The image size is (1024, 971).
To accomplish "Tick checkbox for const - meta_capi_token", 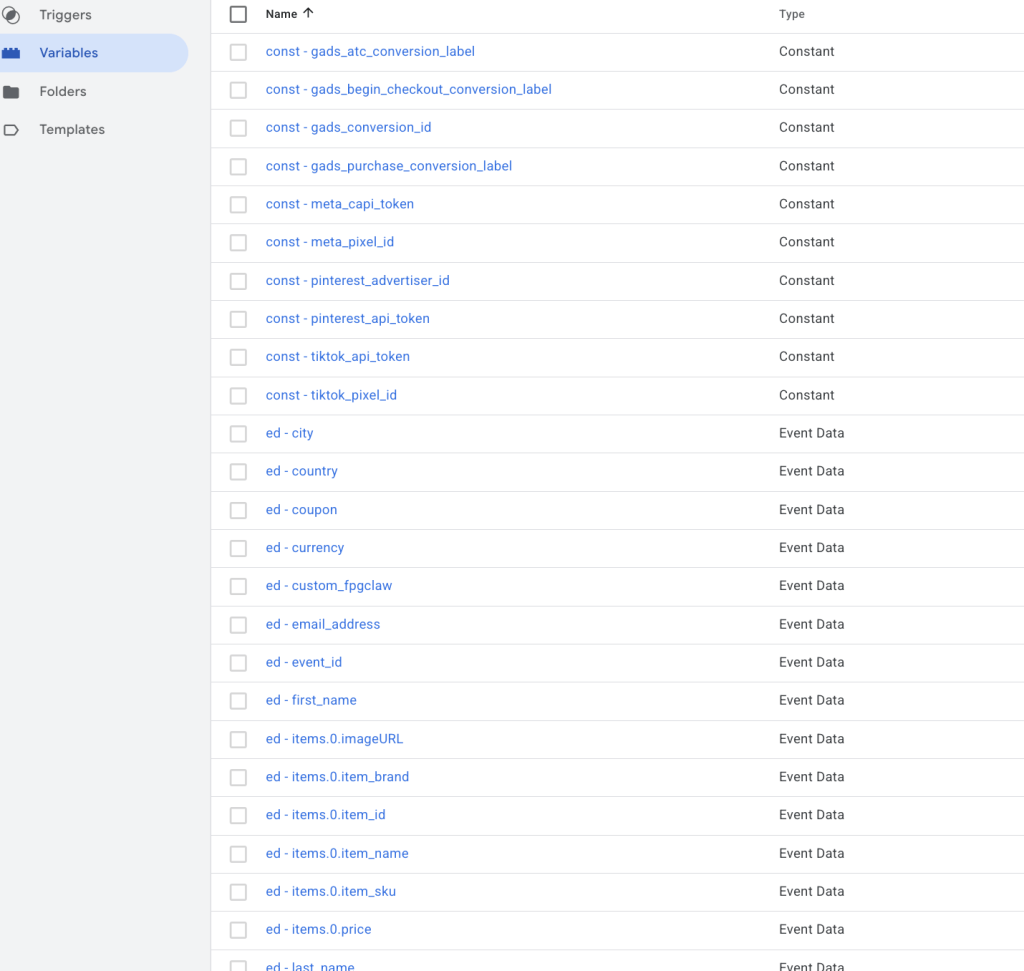I will tap(238, 204).
